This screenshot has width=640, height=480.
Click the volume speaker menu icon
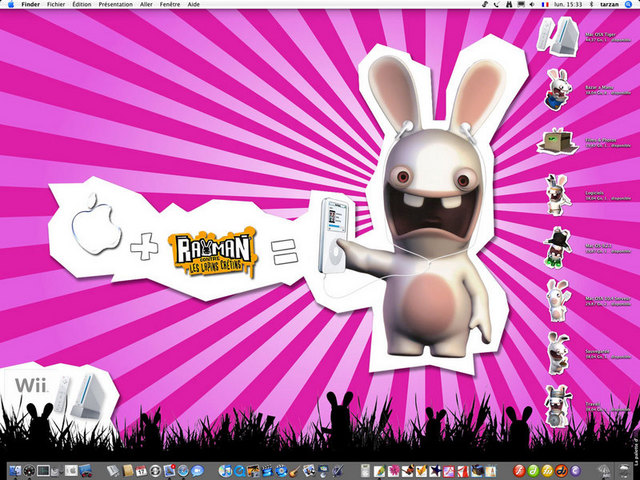pyautogui.click(x=532, y=4)
